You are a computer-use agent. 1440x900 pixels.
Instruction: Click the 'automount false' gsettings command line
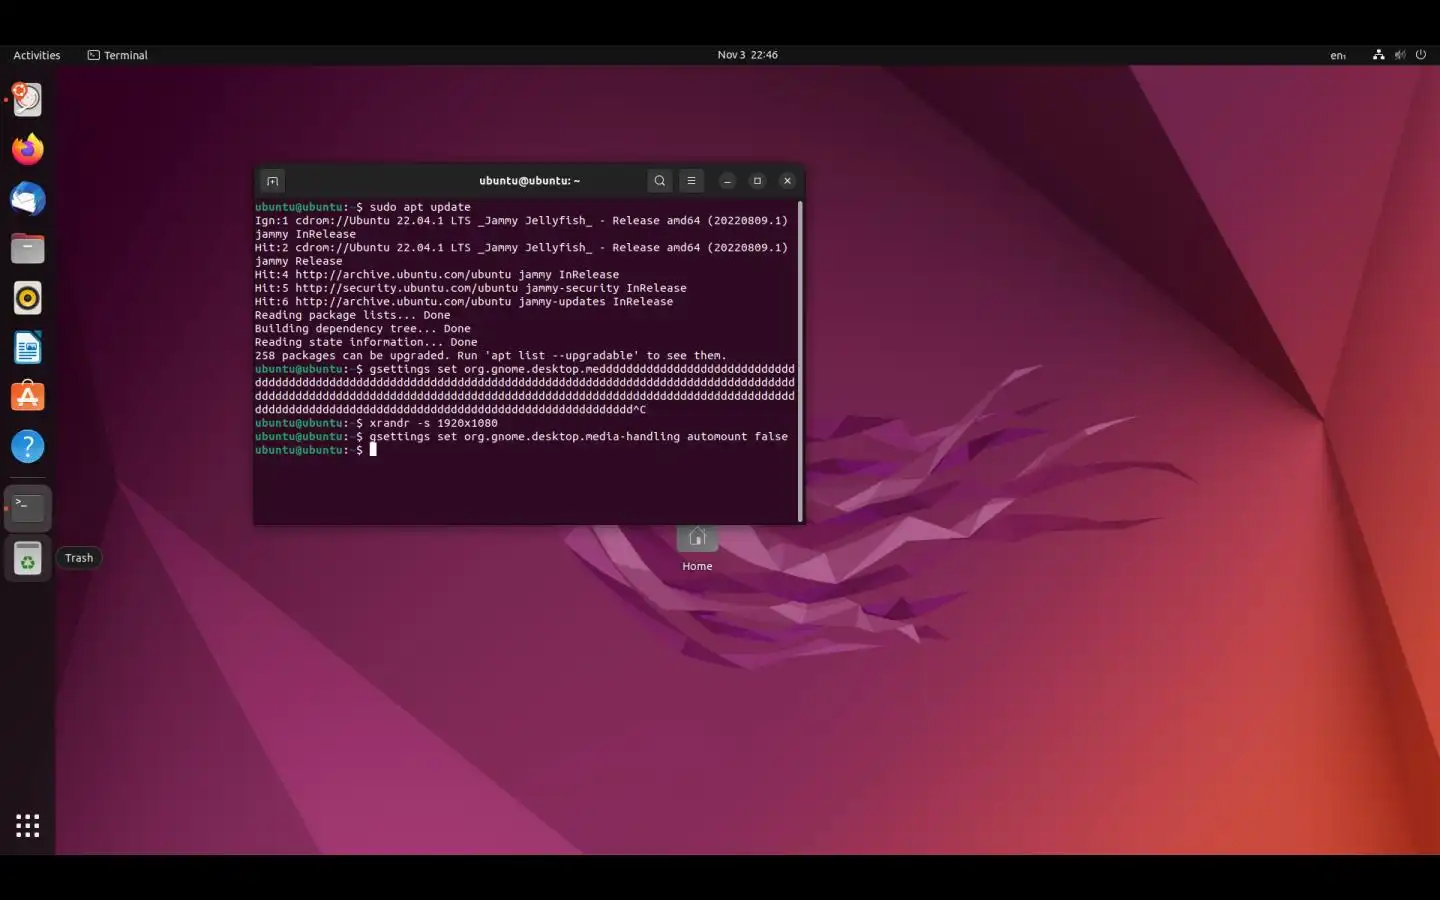[521, 436]
